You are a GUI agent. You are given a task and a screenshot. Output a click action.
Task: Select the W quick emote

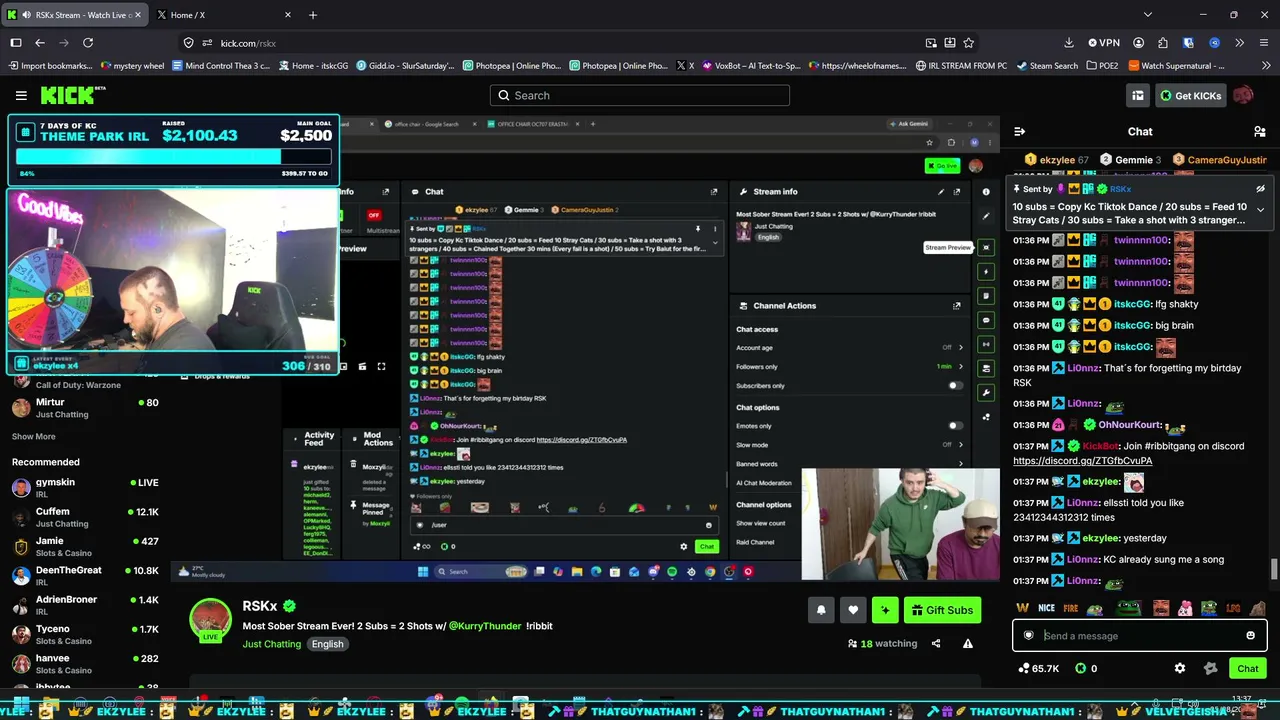pyautogui.click(x=1022, y=608)
